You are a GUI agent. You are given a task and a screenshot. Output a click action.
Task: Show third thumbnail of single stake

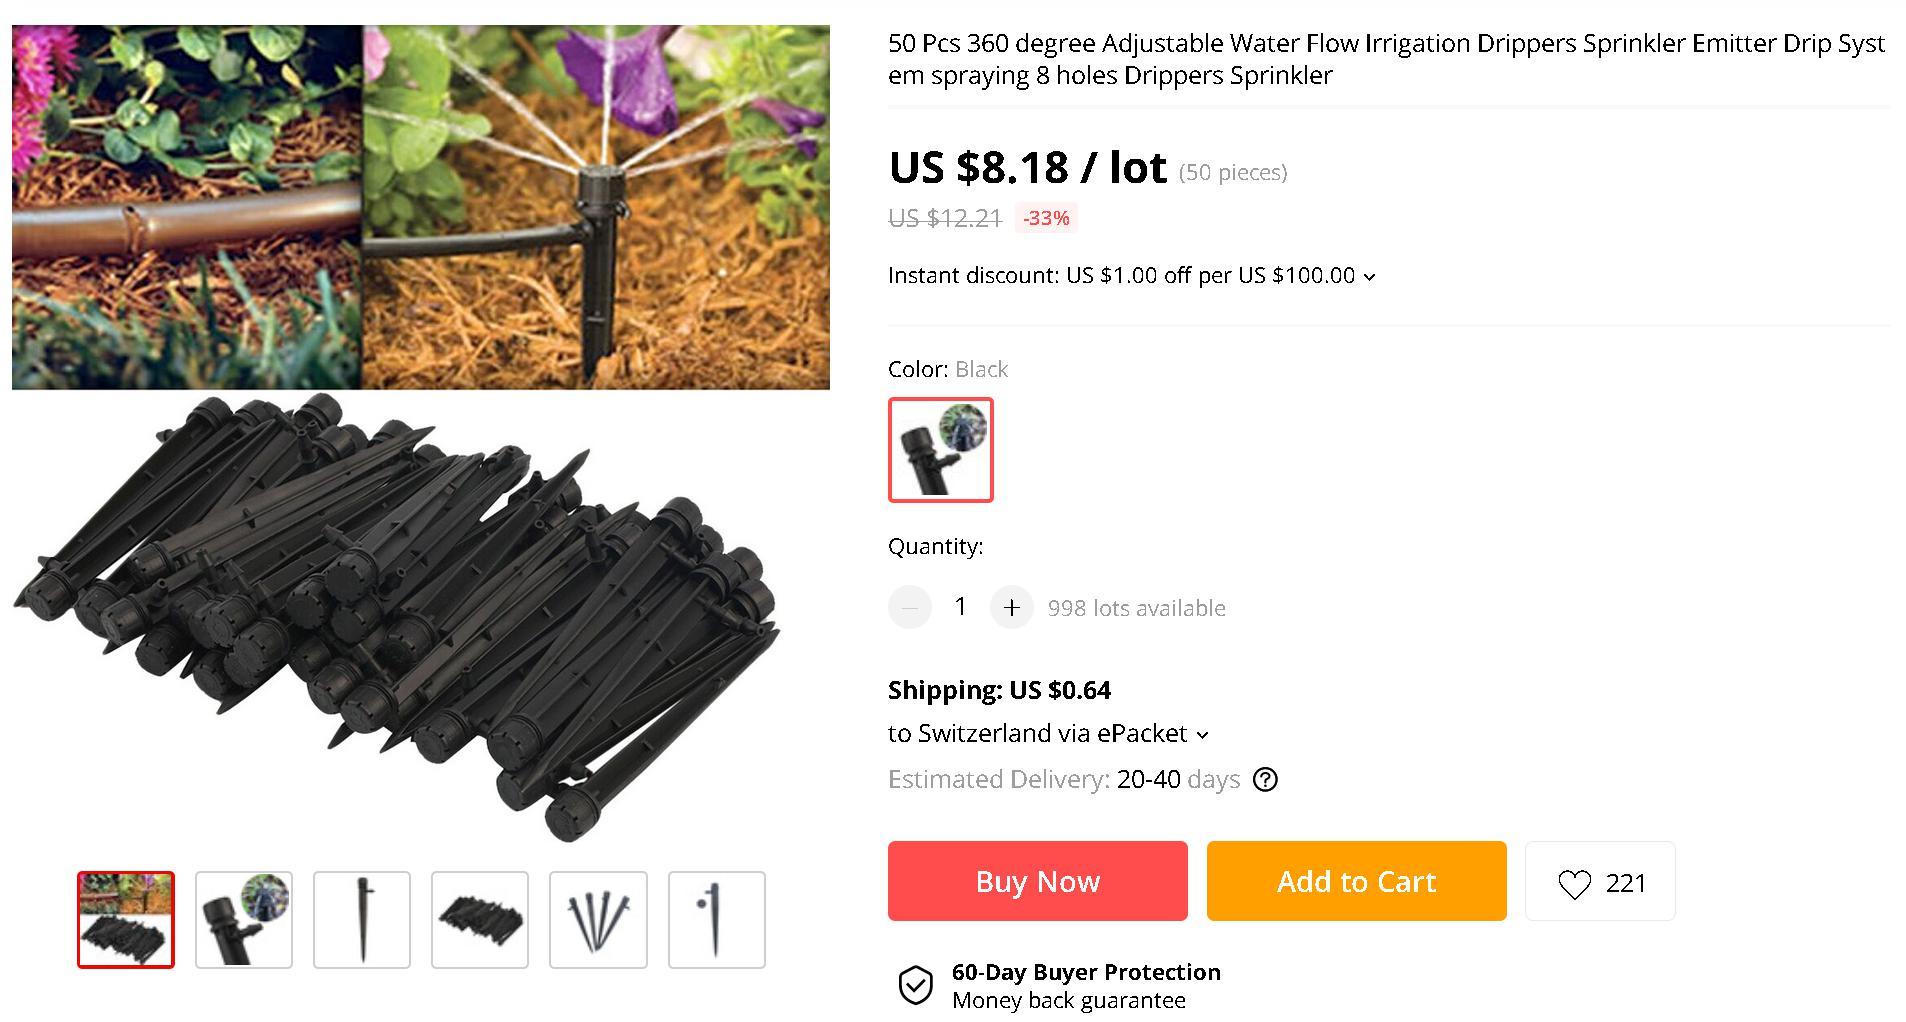pyautogui.click(x=362, y=920)
